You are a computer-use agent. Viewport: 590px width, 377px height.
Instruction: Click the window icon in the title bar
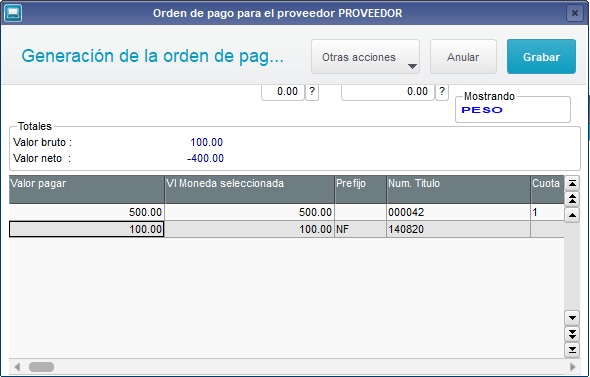13,13
